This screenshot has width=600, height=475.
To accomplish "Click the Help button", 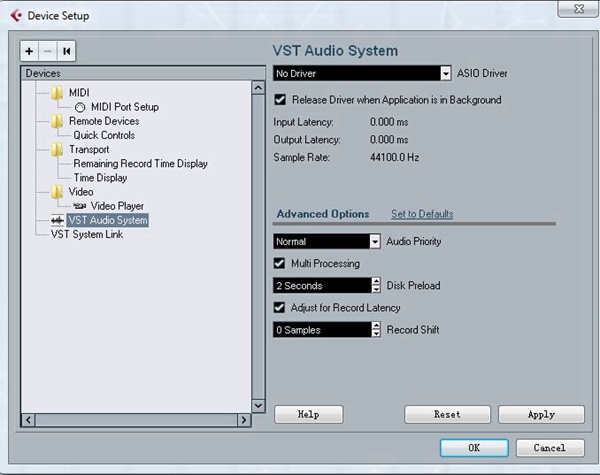I will click(x=308, y=415).
